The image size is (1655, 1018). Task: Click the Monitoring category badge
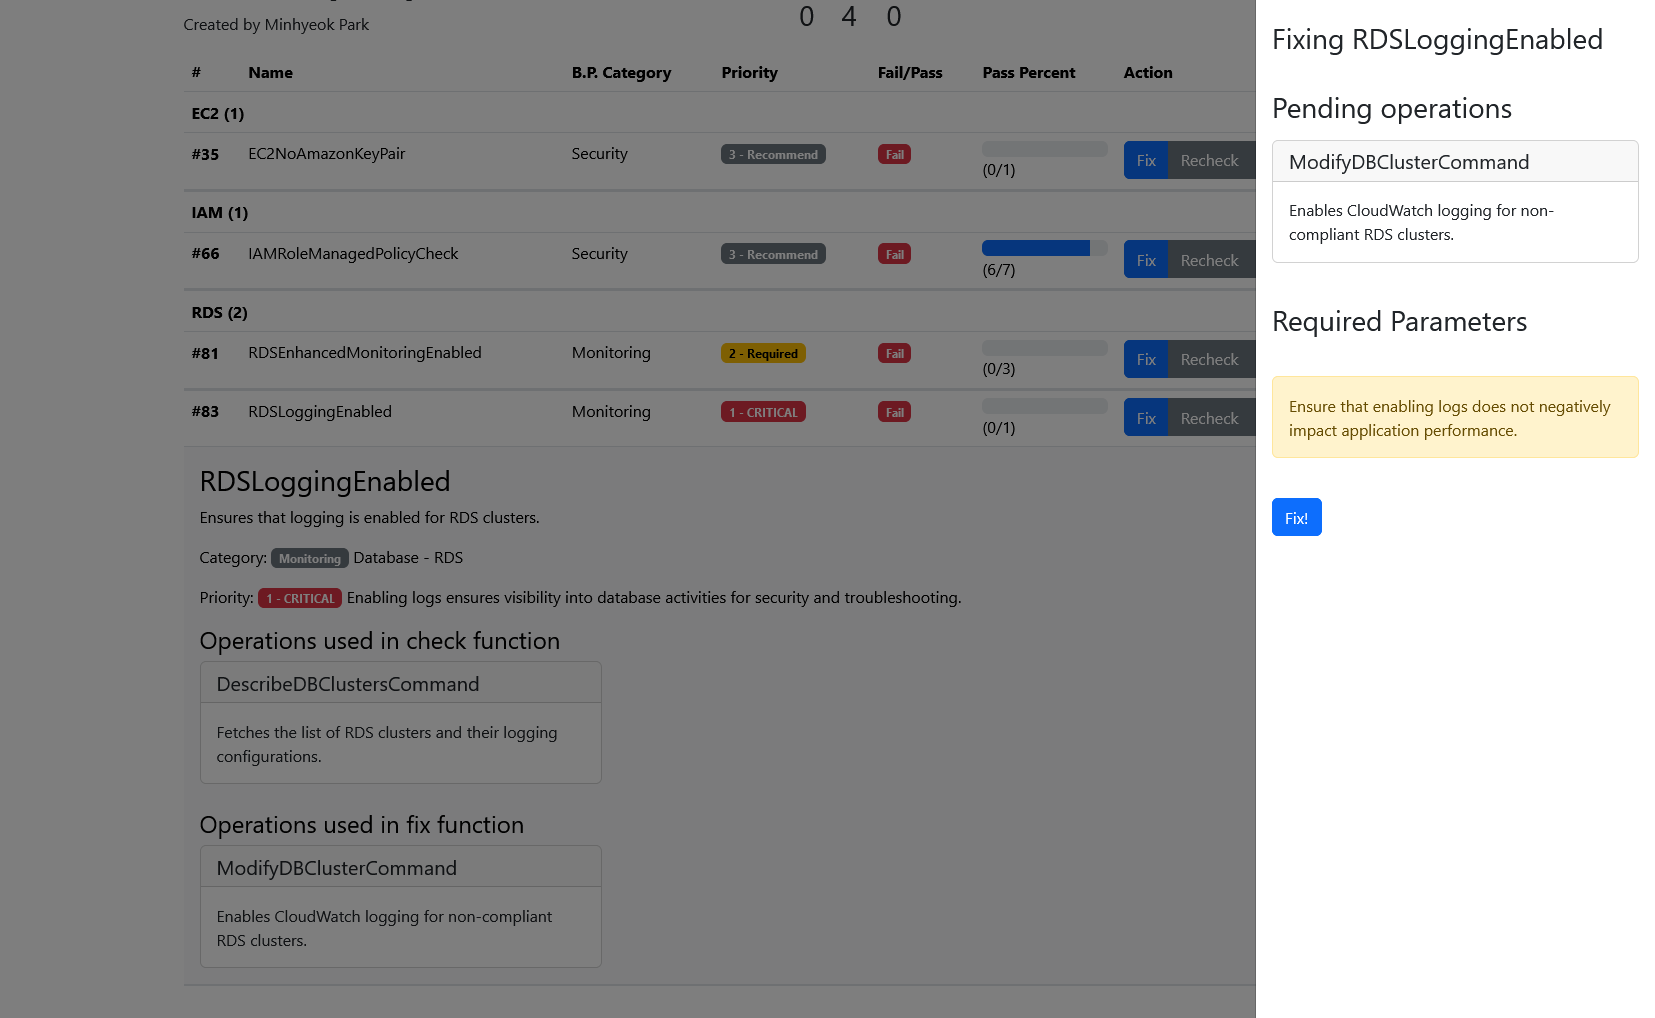(310, 558)
